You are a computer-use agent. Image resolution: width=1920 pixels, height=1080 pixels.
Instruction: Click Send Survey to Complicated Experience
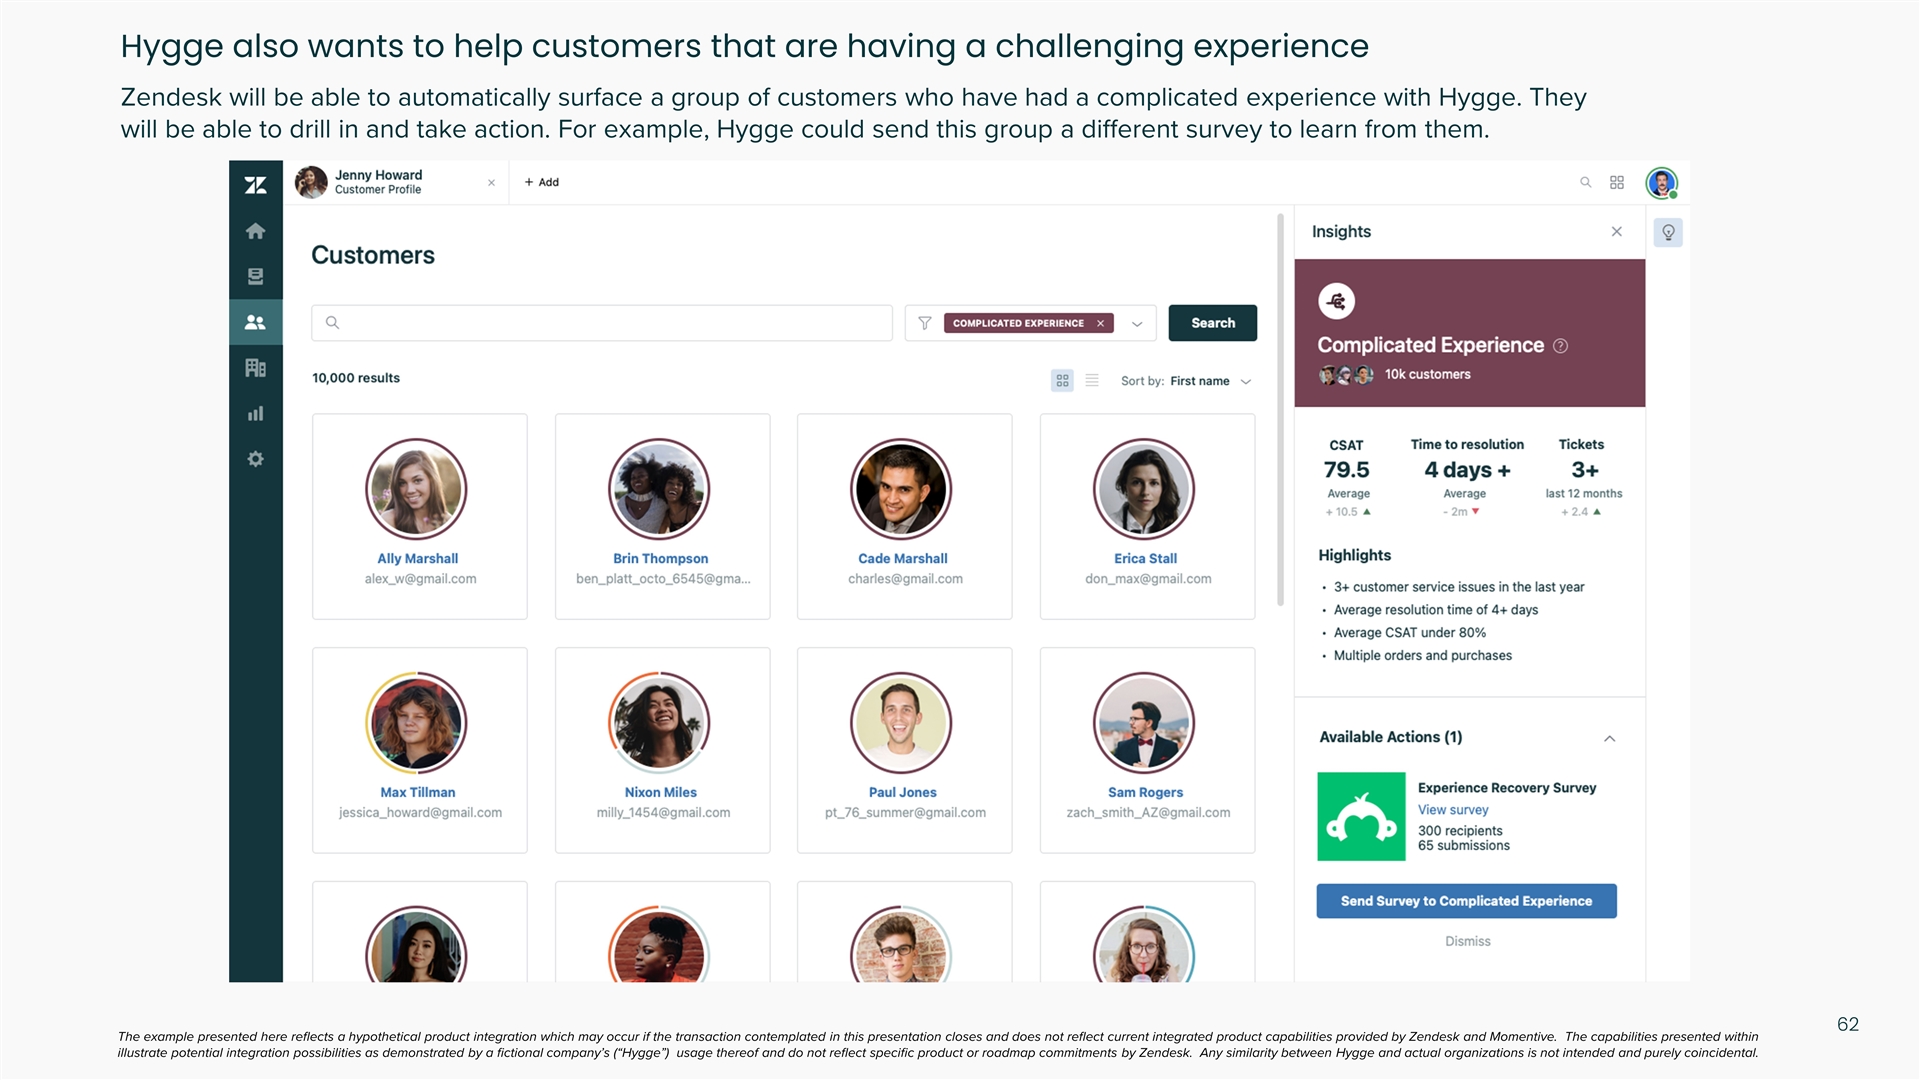click(1466, 901)
